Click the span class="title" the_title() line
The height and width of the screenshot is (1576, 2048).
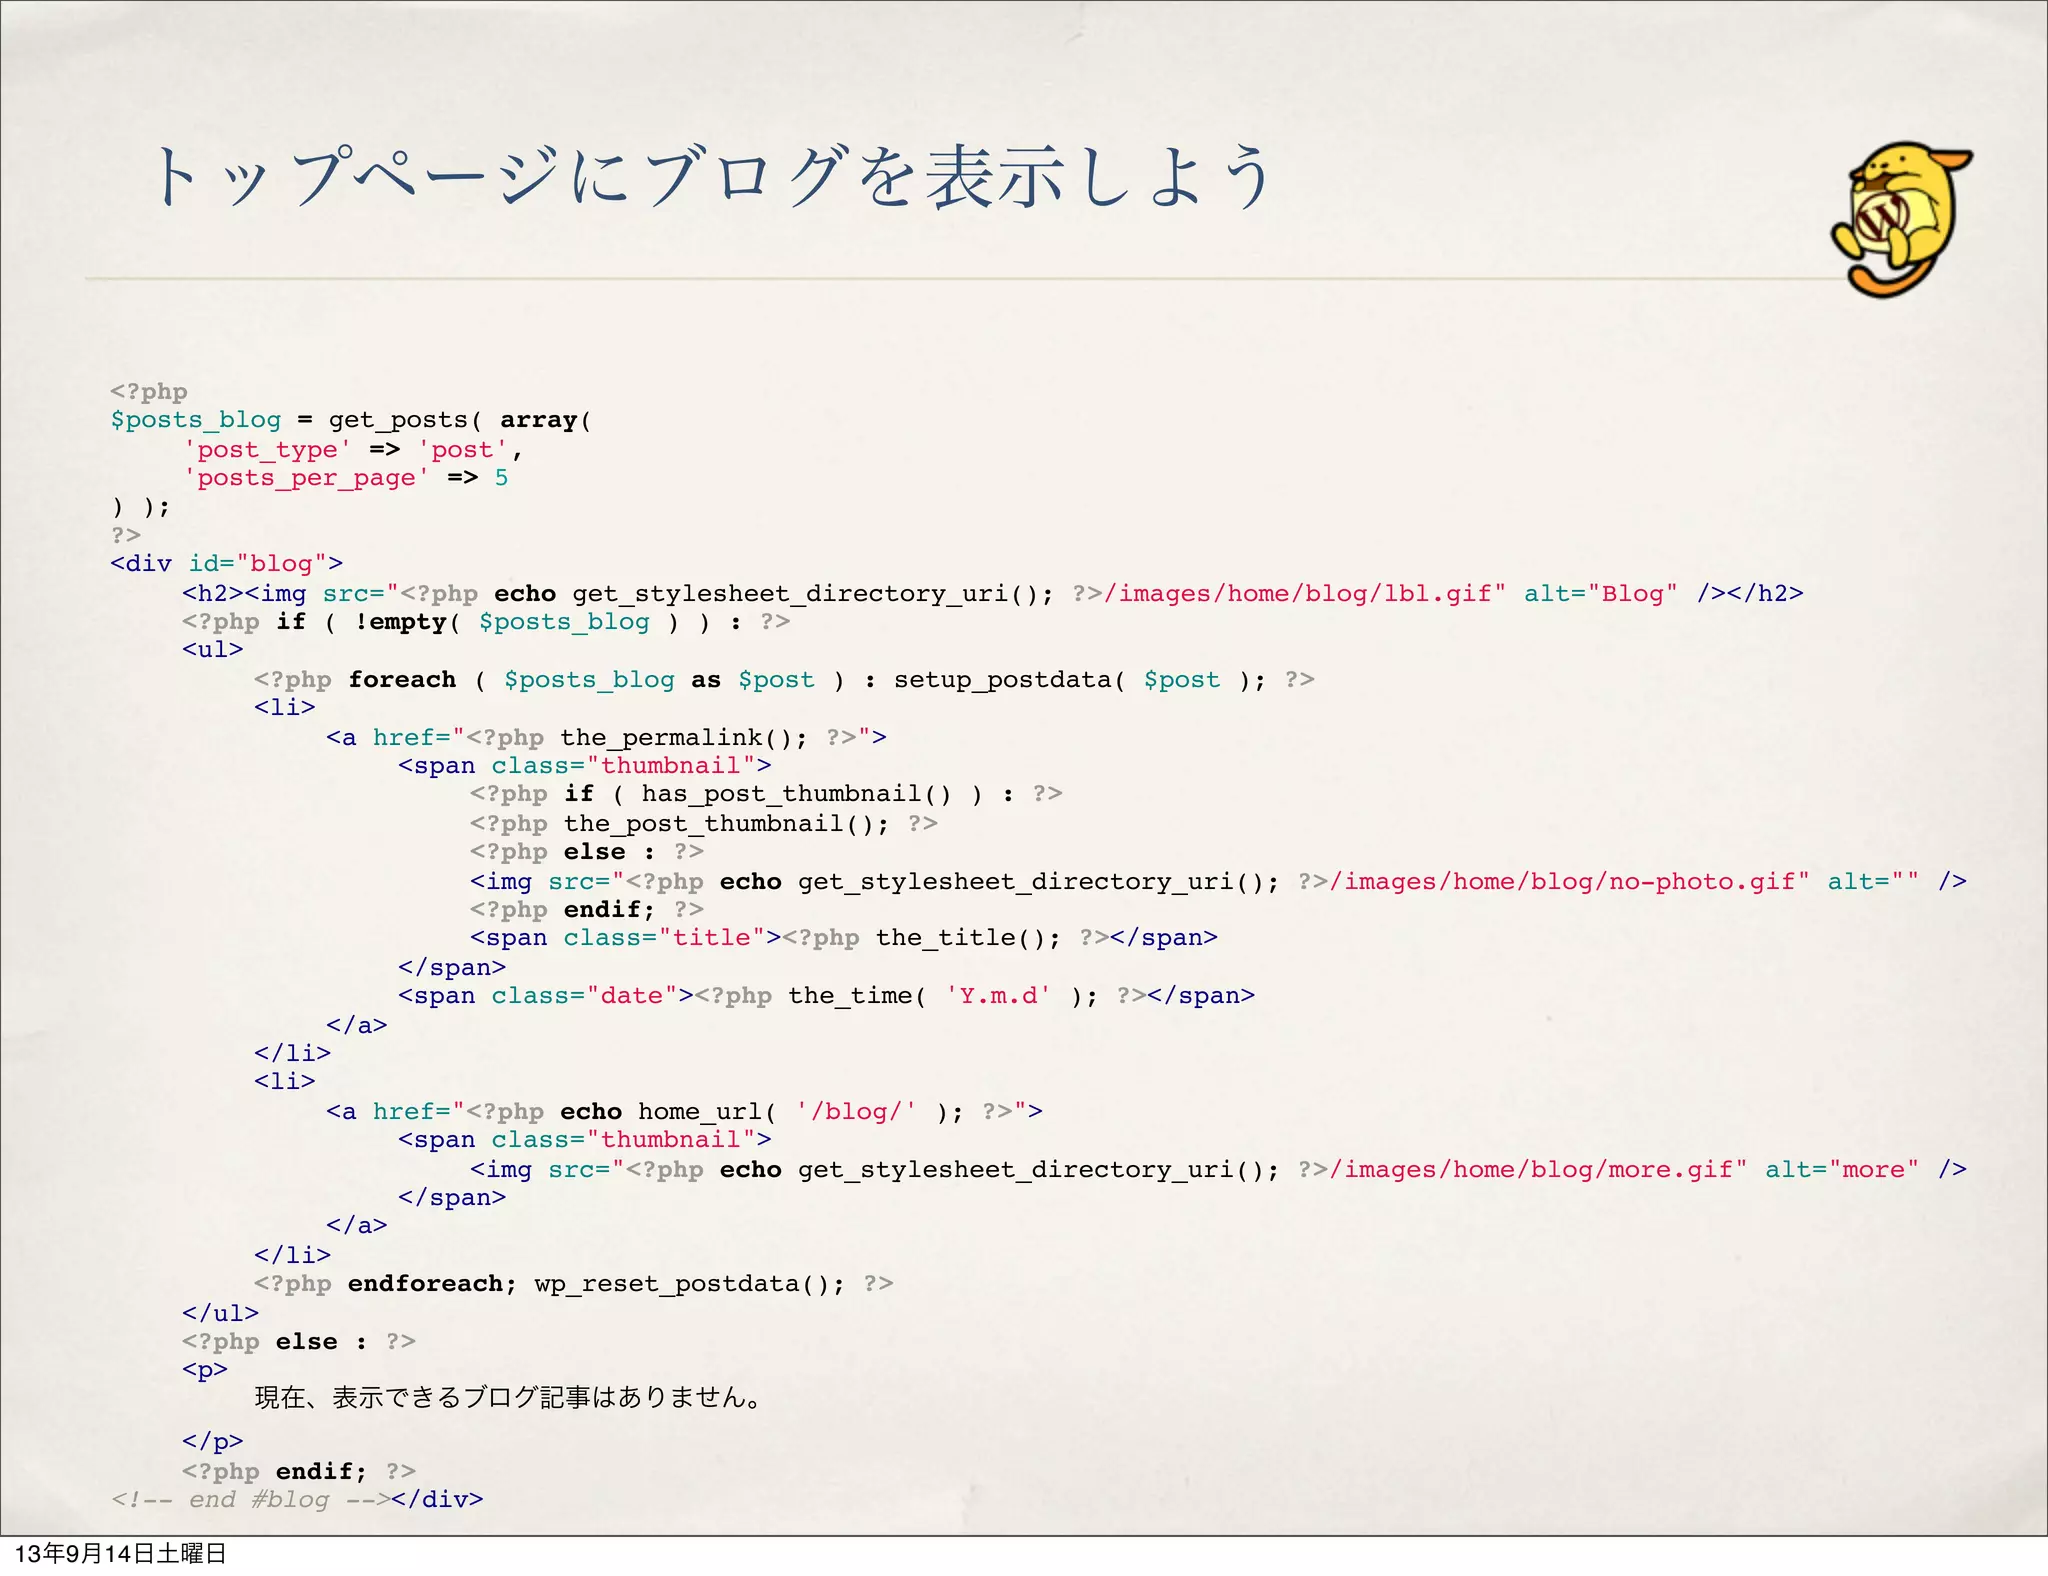[x=844, y=938]
